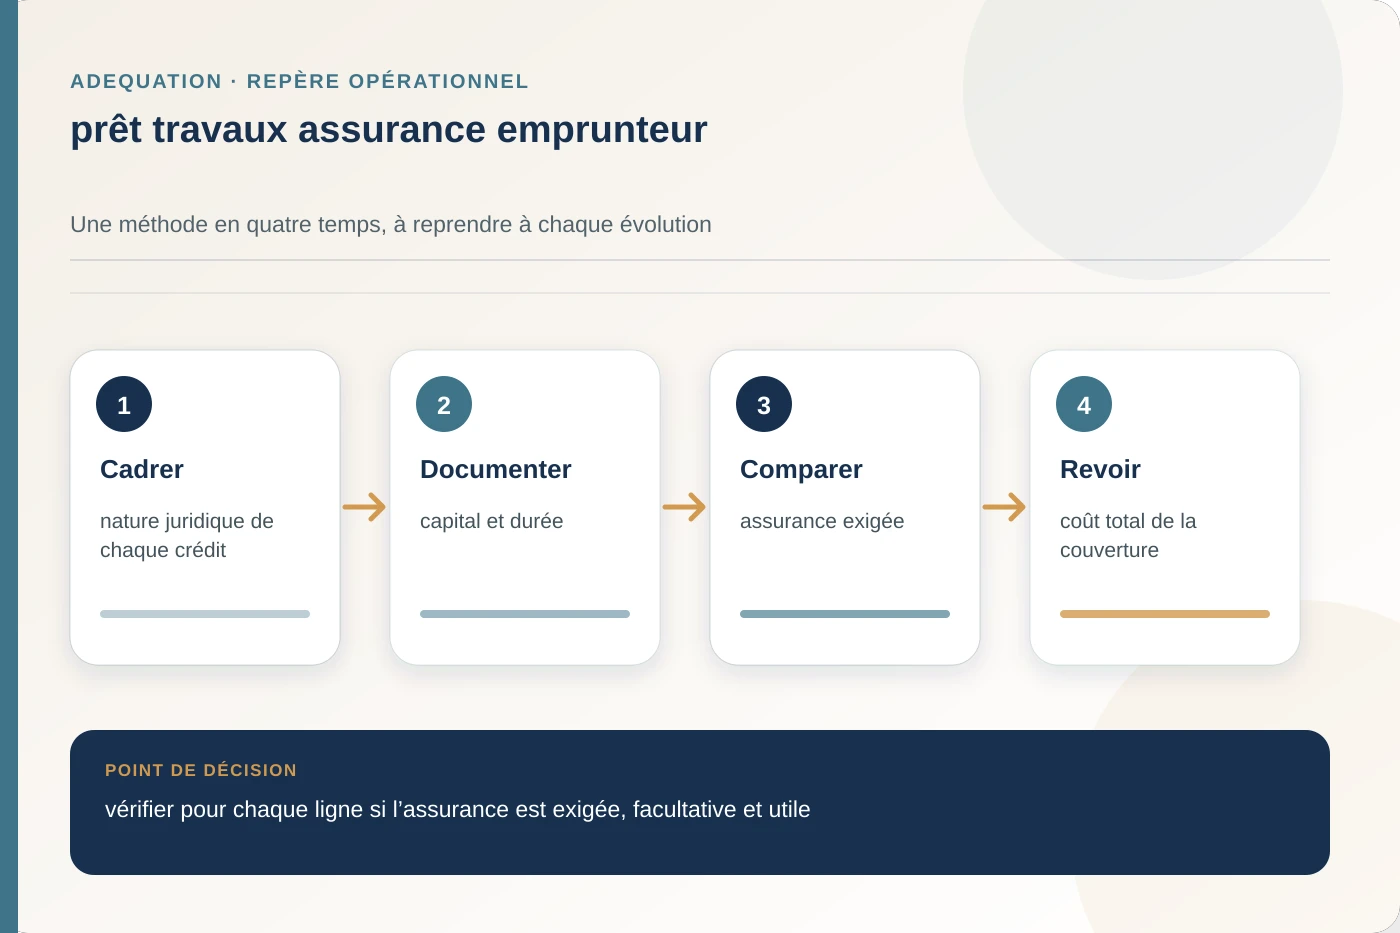This screenshot has height=933, width=1400.
Task: Click the arrow between Documenter and Comparer
Action: click(x=684, y=507)
